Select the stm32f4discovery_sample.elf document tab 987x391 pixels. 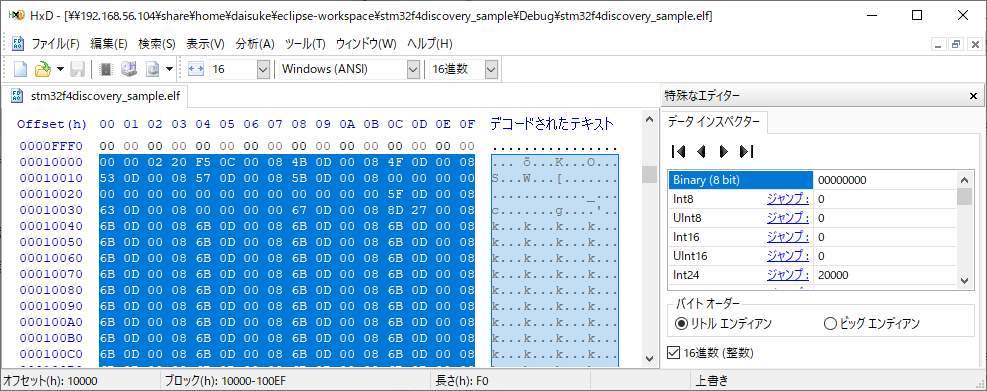point(94,96)
